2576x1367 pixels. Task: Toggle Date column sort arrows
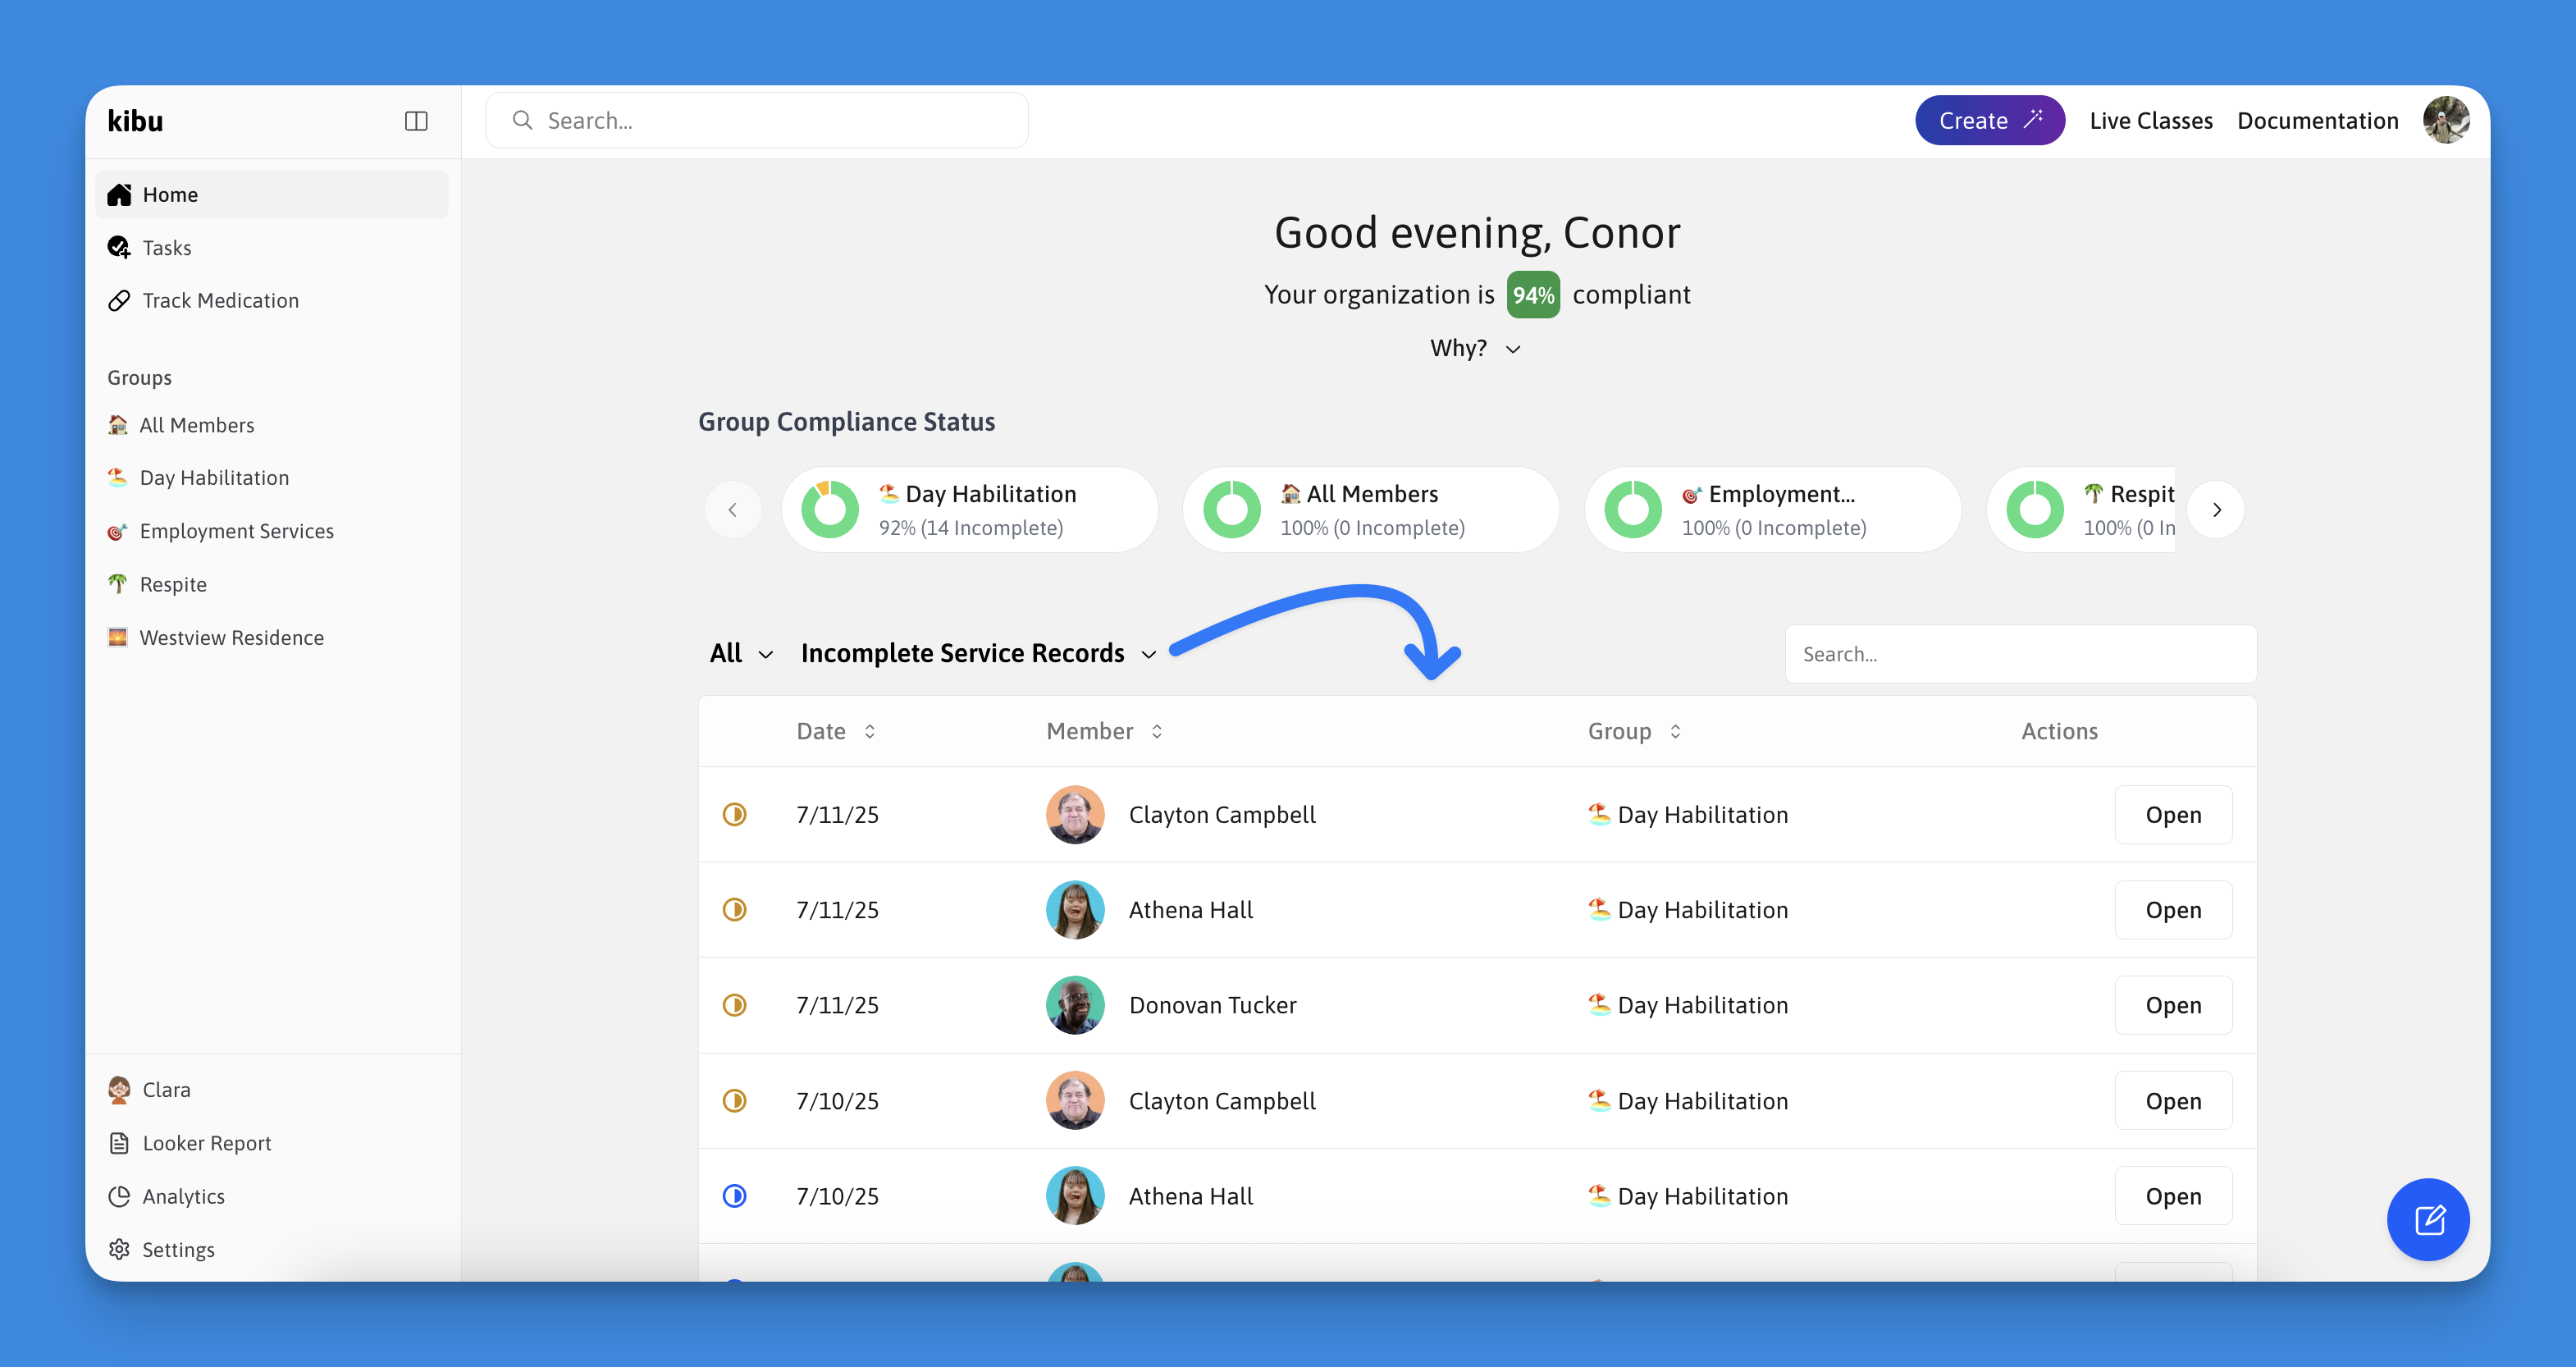tap(870, 731)
